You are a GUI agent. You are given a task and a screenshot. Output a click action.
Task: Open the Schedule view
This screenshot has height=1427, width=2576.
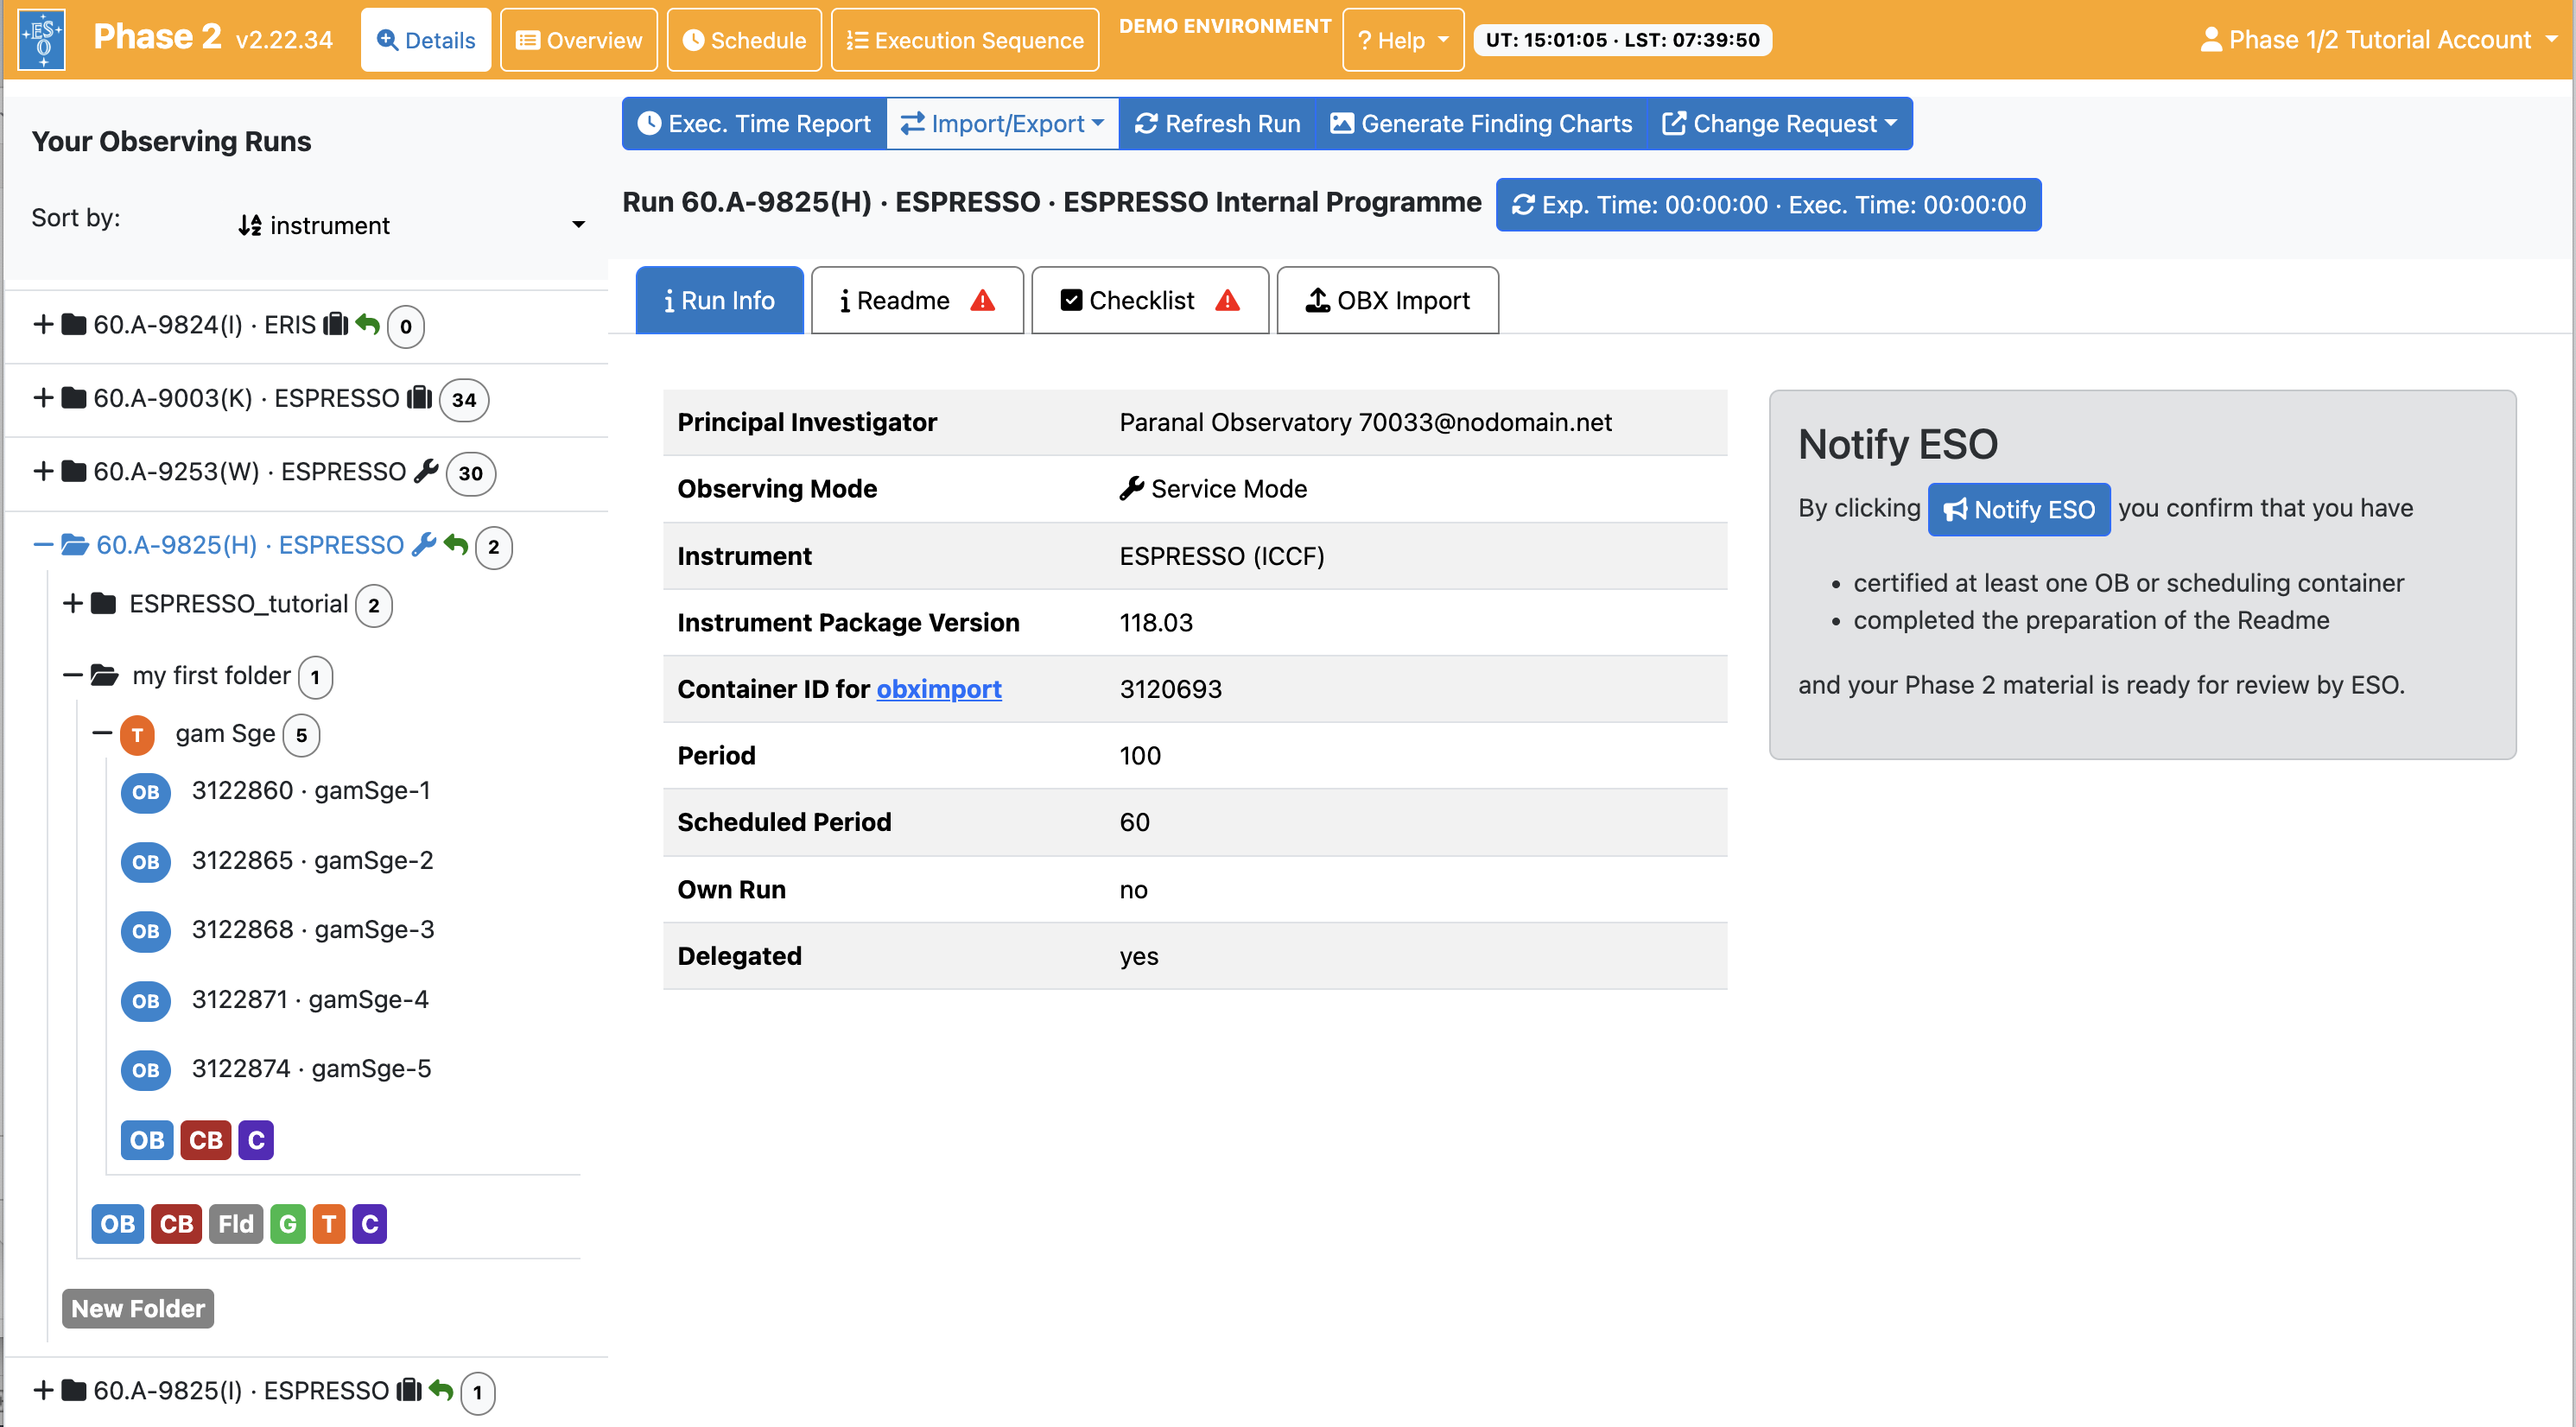pos(744,40)
